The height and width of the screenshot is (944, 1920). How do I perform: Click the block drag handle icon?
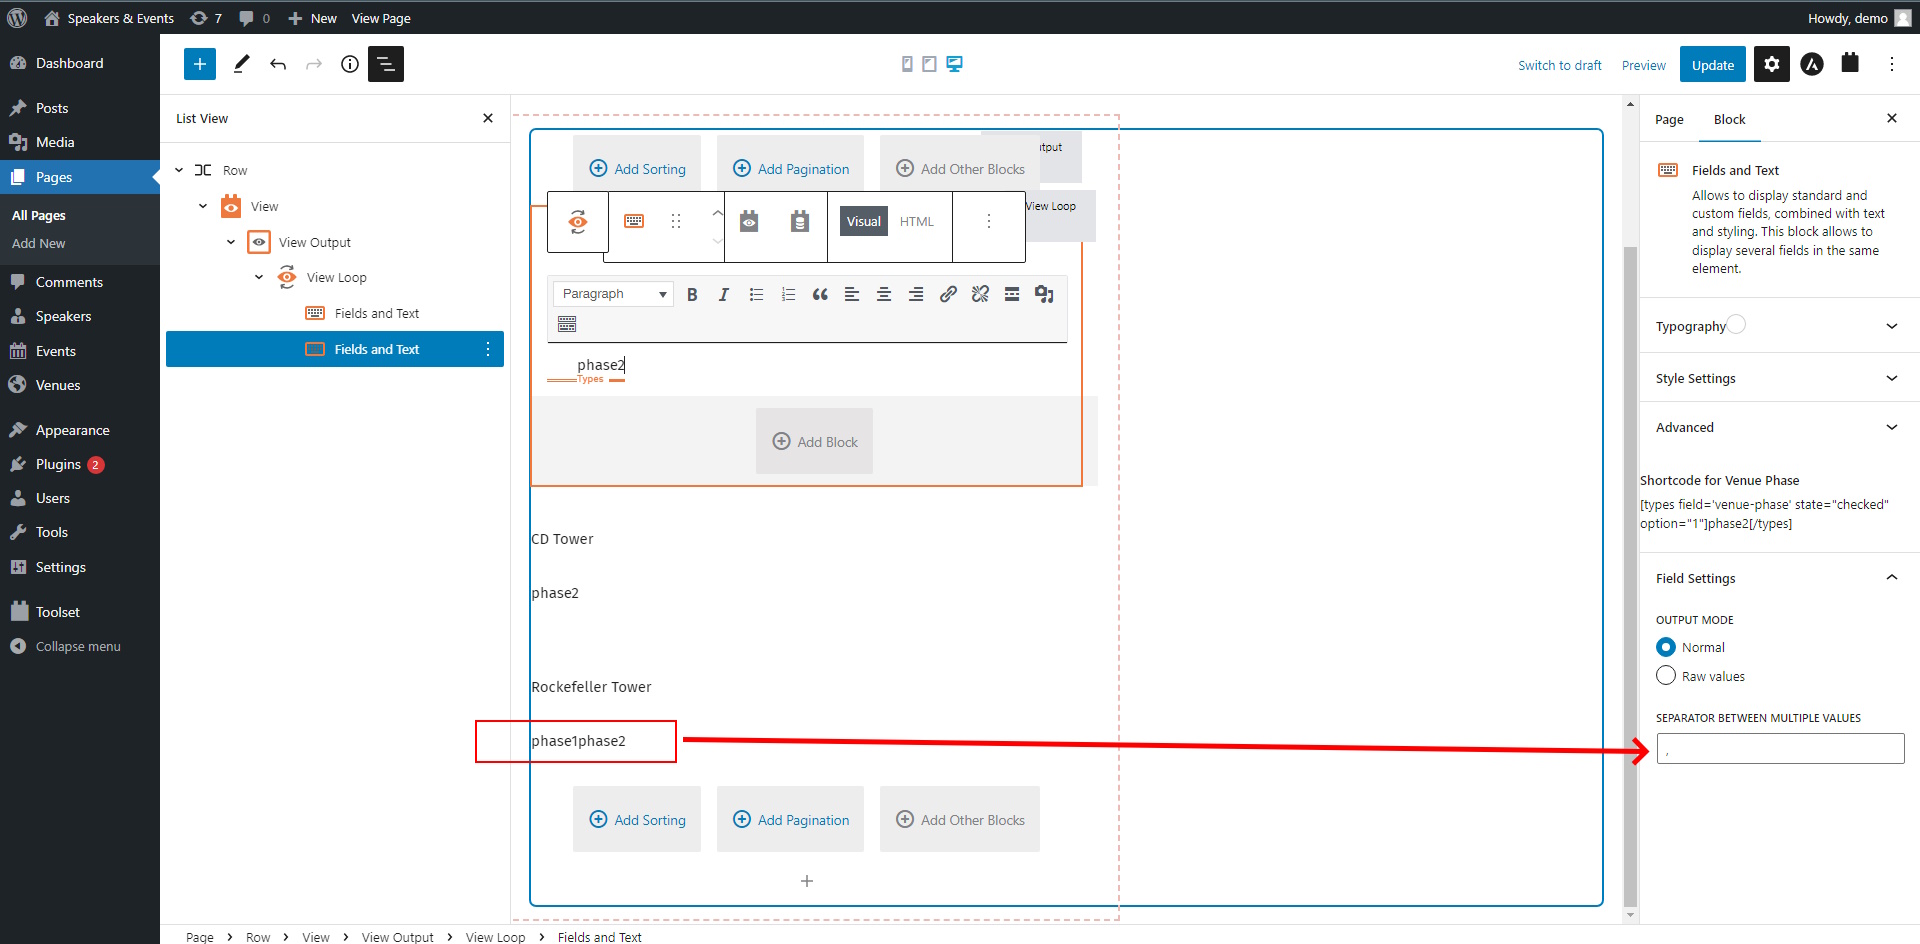(x=676, y=221)
